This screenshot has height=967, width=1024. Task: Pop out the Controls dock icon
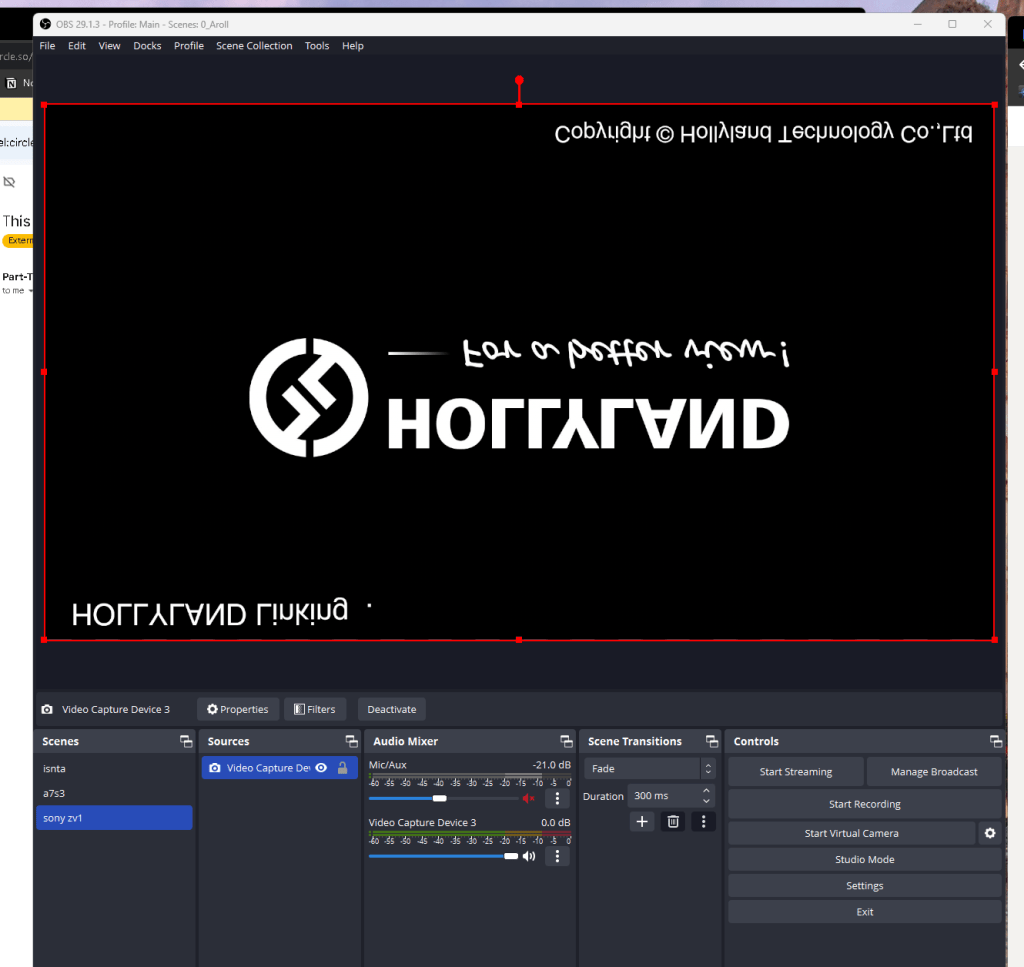coord(996,741)
